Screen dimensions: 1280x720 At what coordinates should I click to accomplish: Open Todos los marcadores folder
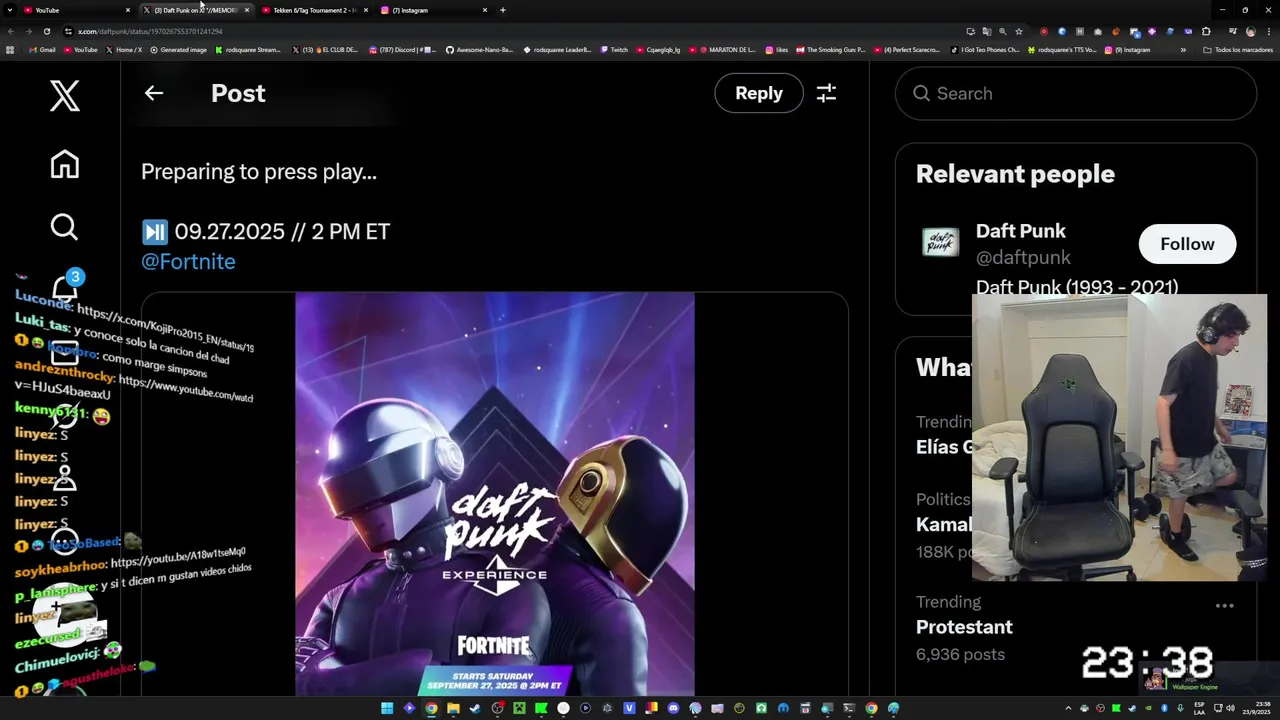(x=1238, y=49)
